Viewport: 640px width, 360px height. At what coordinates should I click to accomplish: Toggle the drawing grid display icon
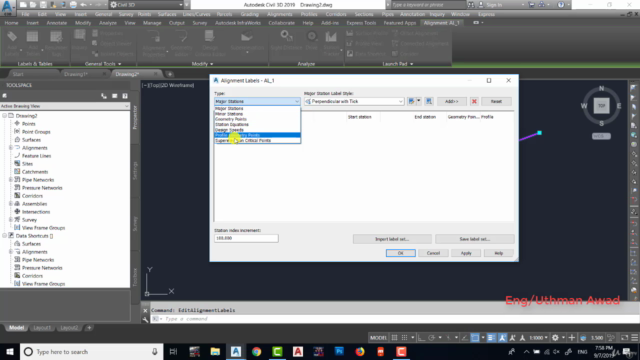tap(394, 338)
